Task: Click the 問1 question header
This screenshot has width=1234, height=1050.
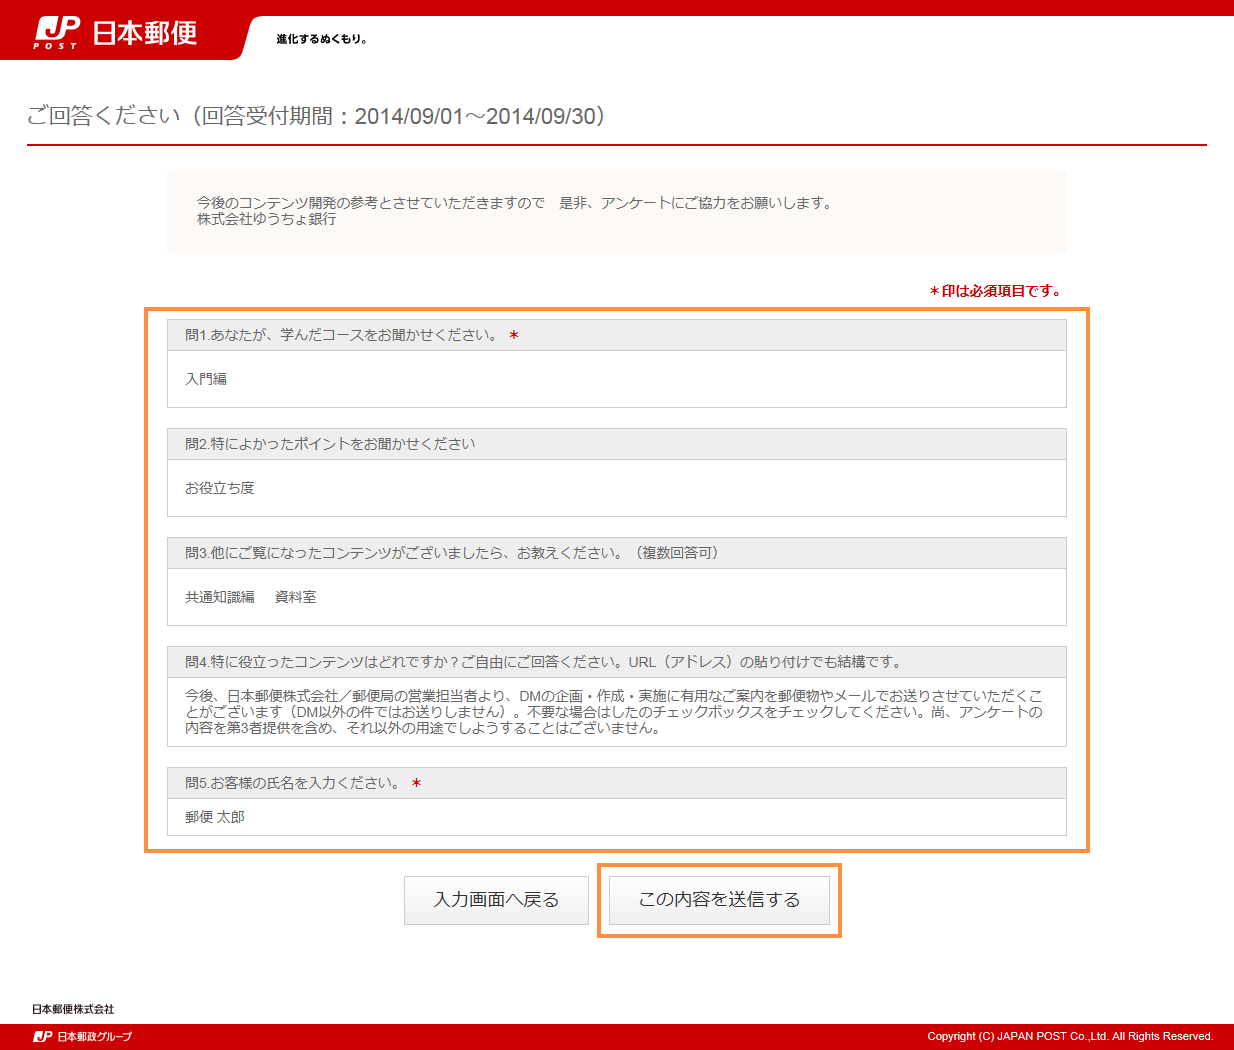Action: [x=617, y=335]
